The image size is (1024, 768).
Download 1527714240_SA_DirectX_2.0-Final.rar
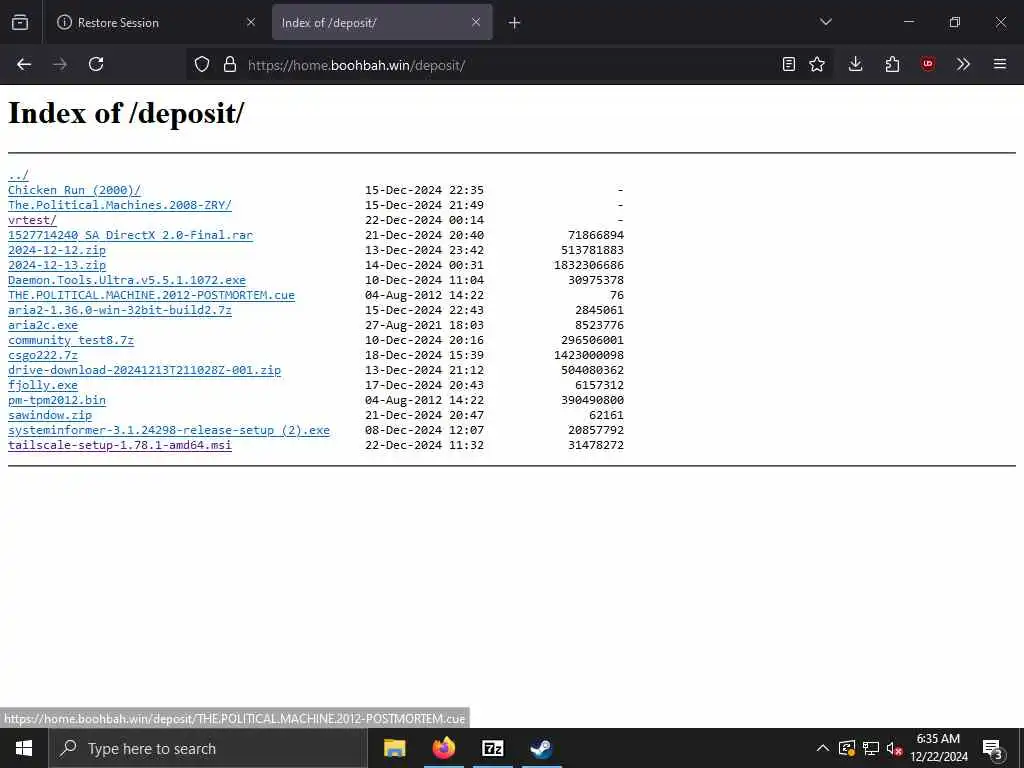(131, 235)
